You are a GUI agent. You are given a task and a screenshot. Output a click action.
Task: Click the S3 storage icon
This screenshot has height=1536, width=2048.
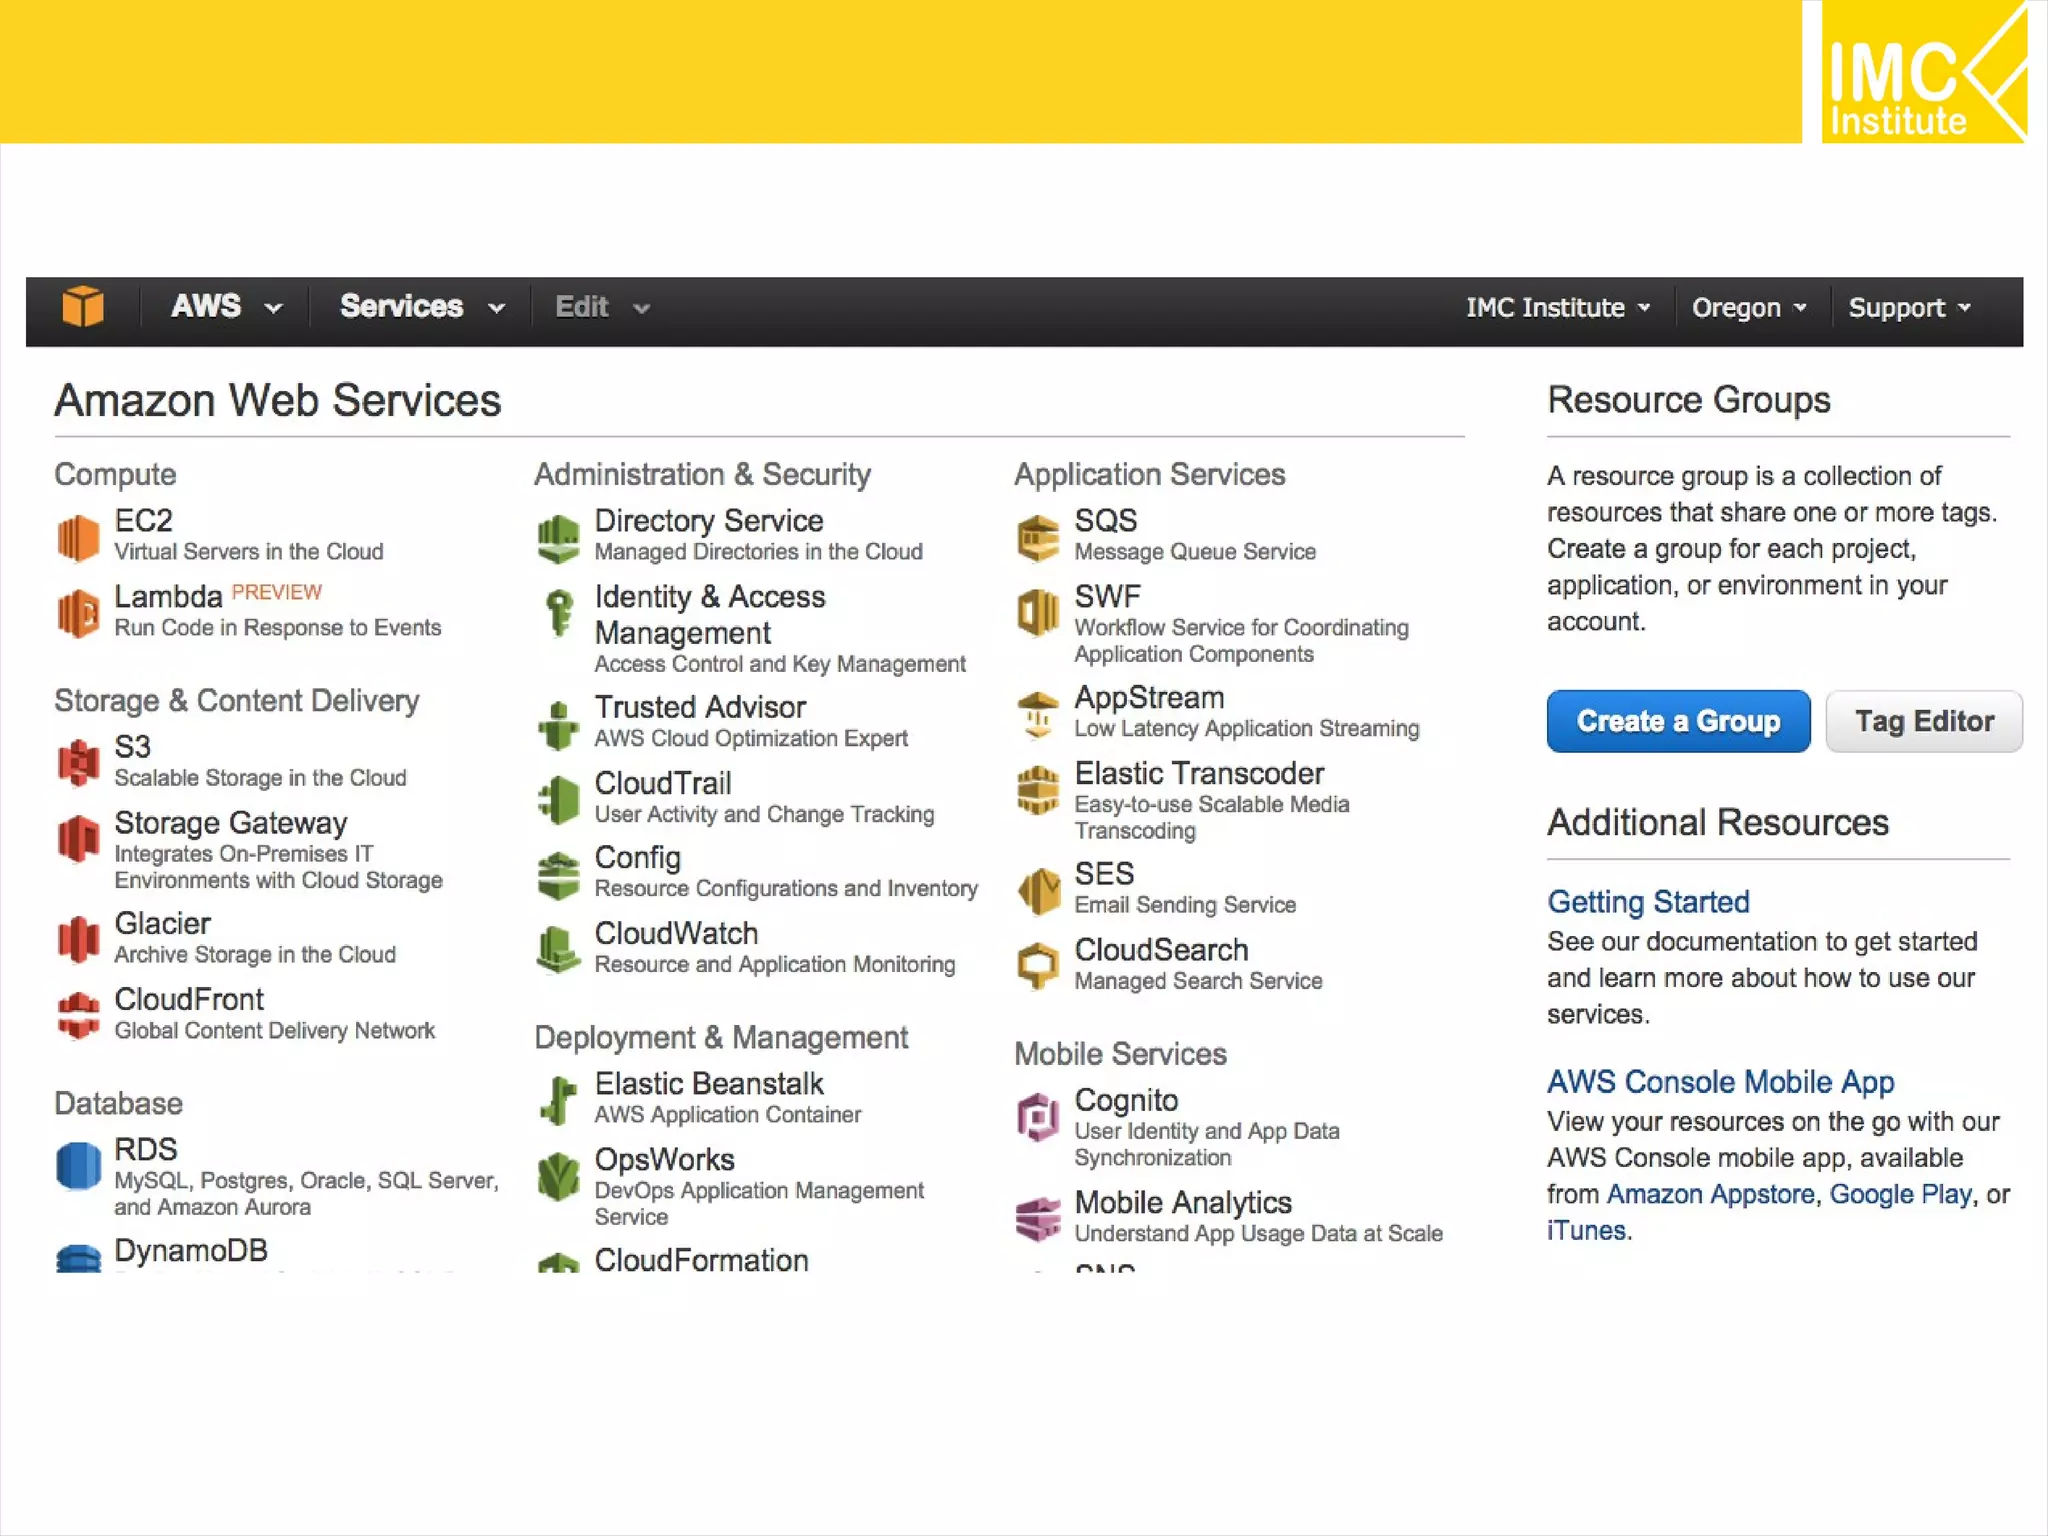[78, 763]
